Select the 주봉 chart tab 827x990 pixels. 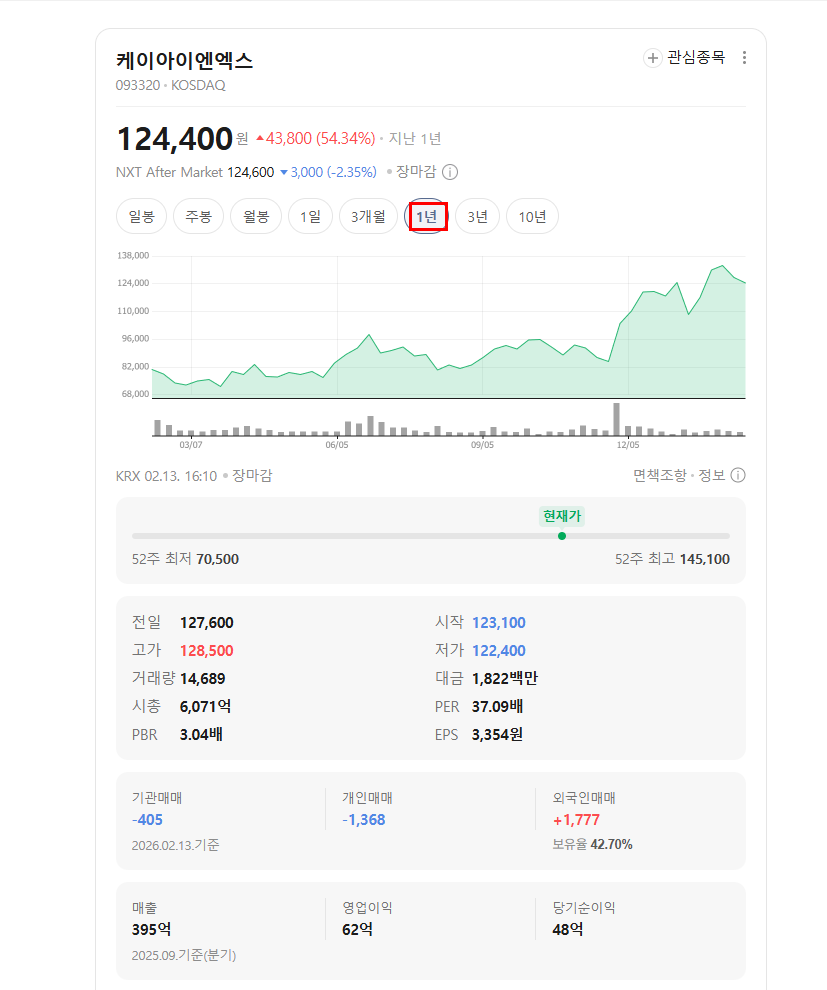[198, 217]
